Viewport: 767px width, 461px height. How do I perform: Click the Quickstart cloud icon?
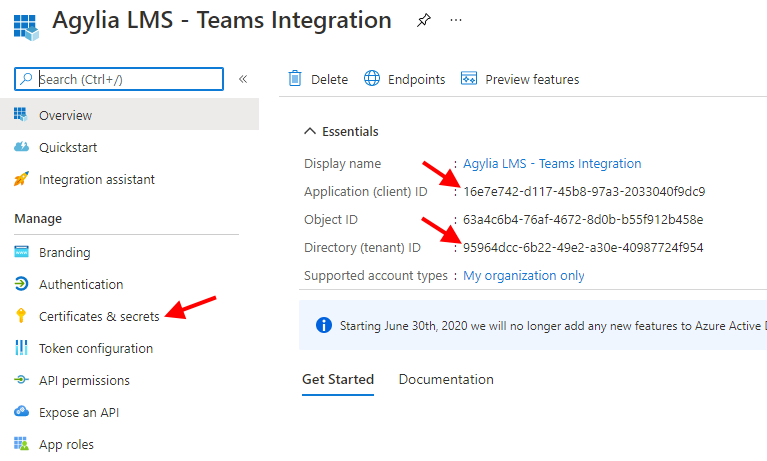coord(21,147)
